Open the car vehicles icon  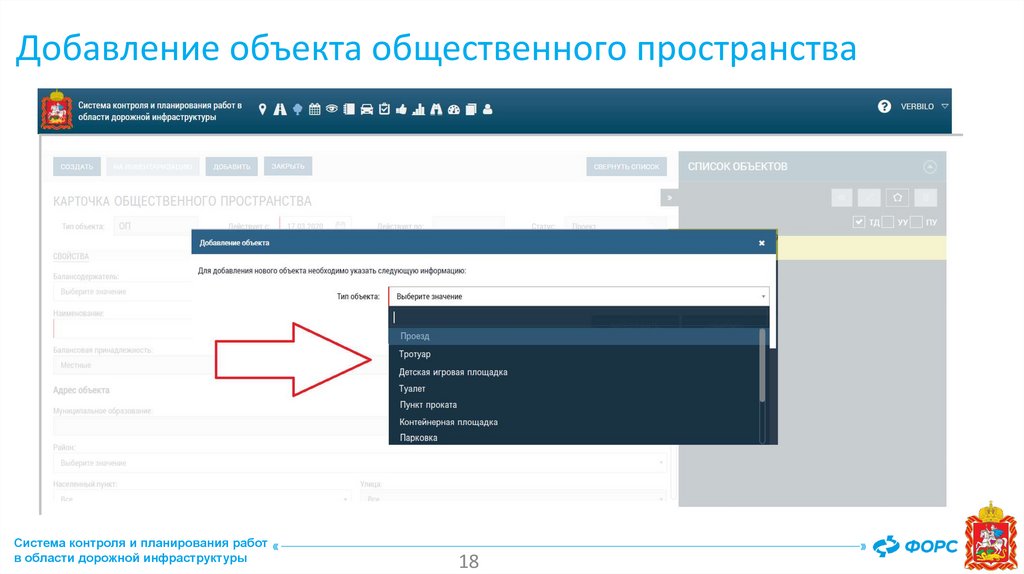point(367,109)
